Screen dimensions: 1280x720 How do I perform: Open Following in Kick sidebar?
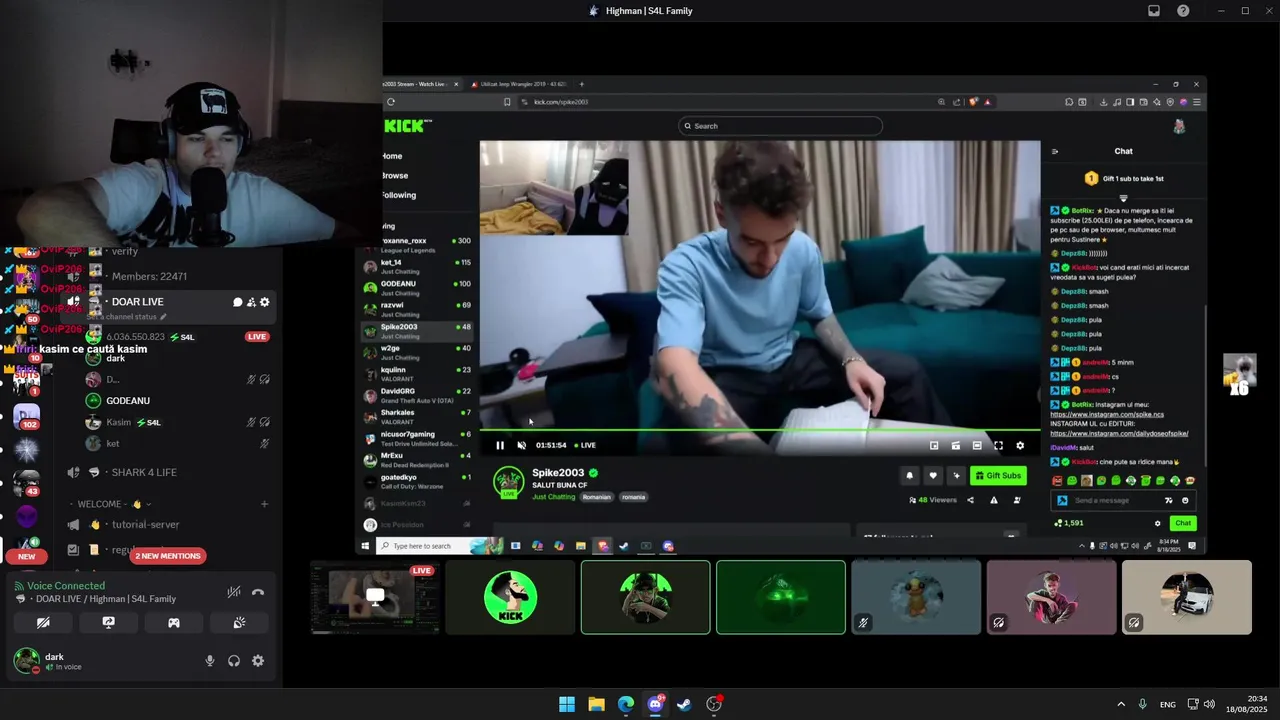[399, 195]
